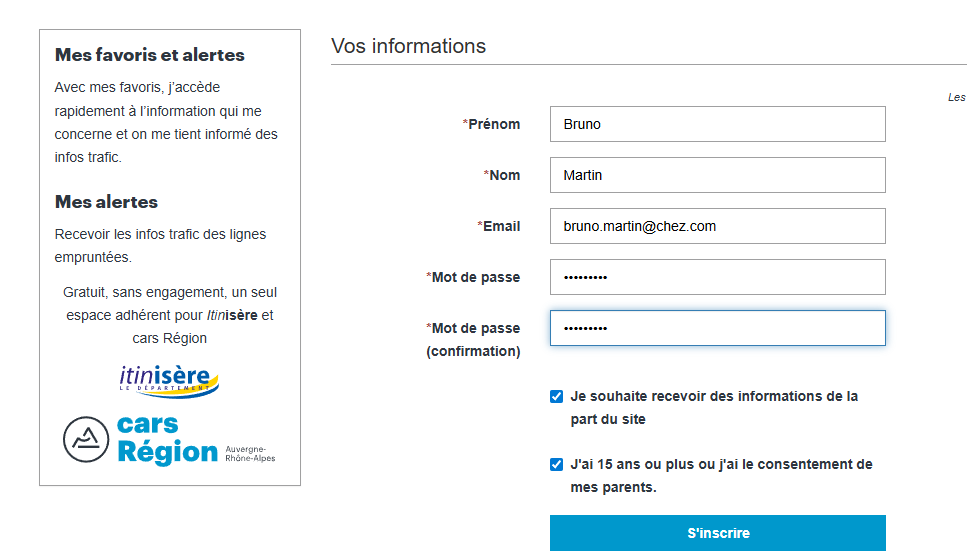Image resolution: width=967 pixels, height=555 pixels.
Task: Select the Email input field
Action: [717, 226]
